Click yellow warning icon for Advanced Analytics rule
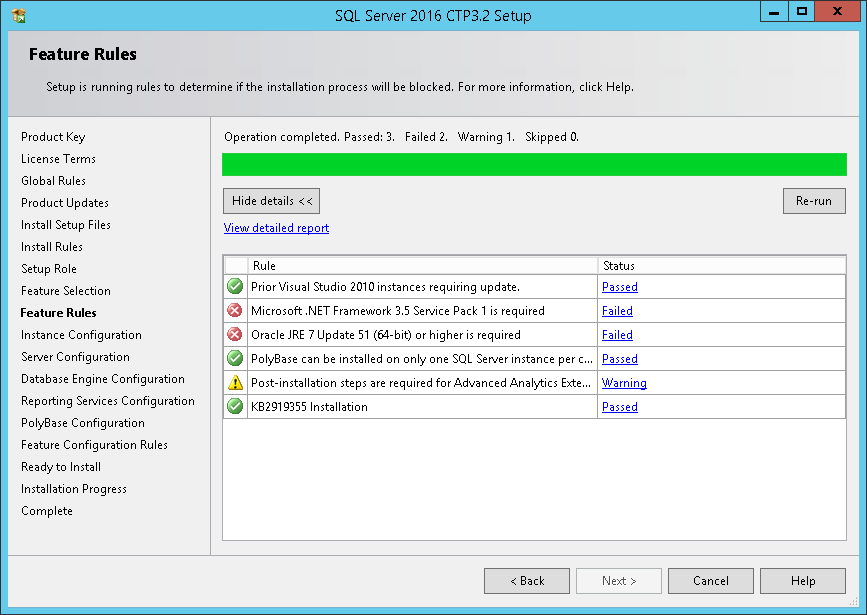The height and width of the screenshot is (615, 867). [235, 382]
